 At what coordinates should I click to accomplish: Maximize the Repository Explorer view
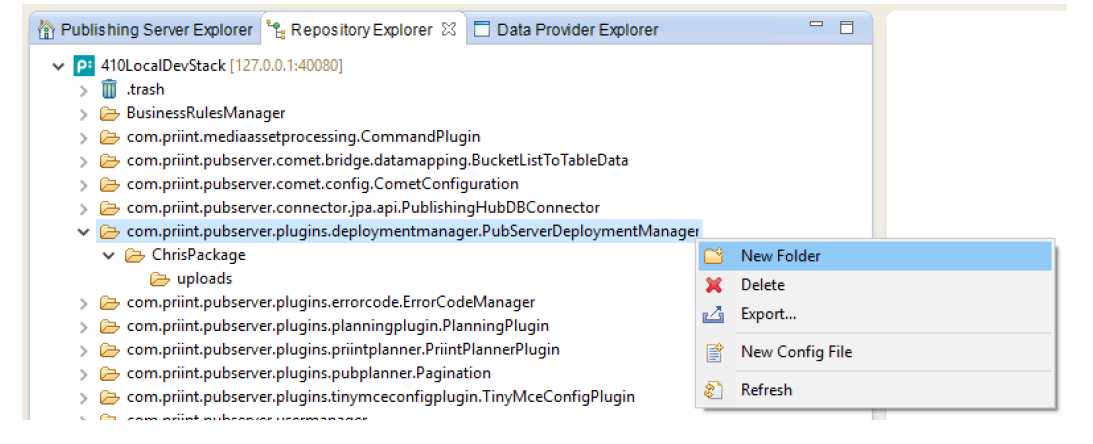[847, 29]
